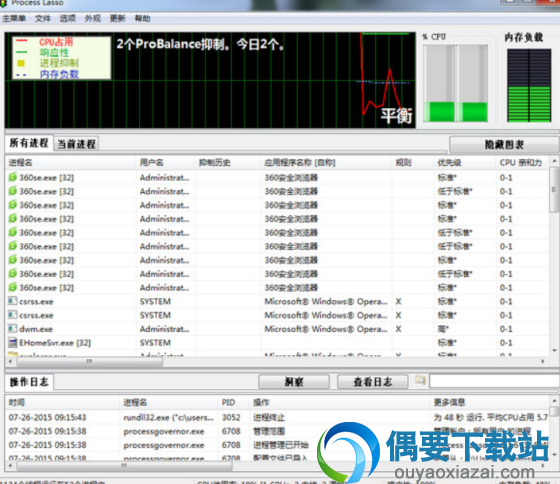Viewport: 560px width, 484px height.
Task: Select the 操作日志 tab
Action: pyautogui.click(x=29, y=382)
